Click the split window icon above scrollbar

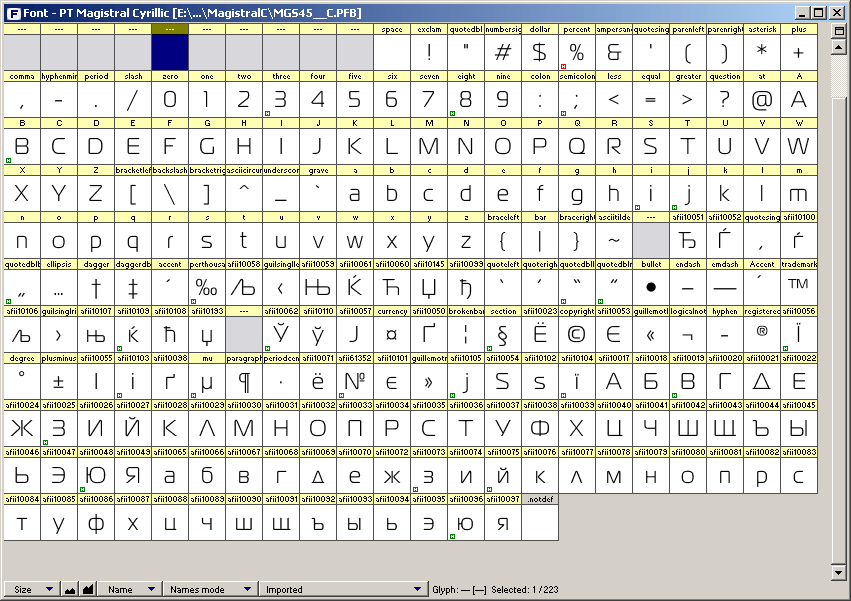(x=839, y=31)
